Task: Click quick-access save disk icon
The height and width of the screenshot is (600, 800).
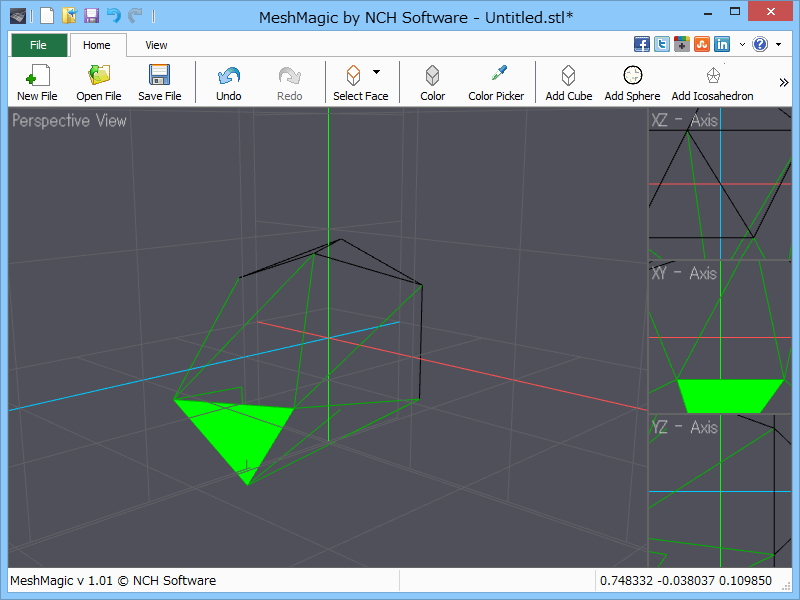Action: tap(91, 16)
